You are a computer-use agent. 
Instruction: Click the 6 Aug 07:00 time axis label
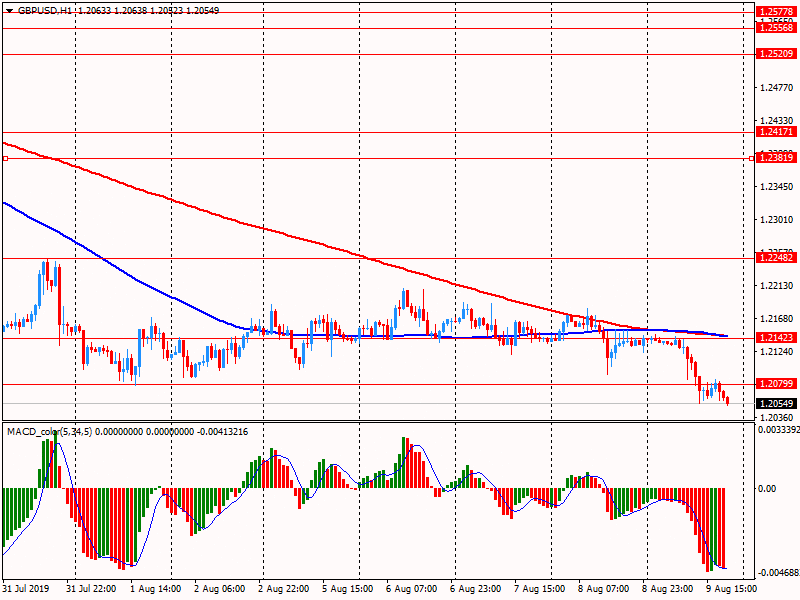coord(411,589)
